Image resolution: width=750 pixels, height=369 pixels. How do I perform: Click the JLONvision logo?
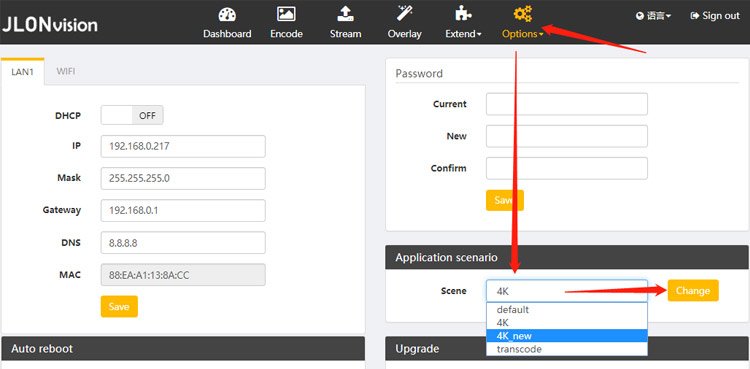coord(49,24)
